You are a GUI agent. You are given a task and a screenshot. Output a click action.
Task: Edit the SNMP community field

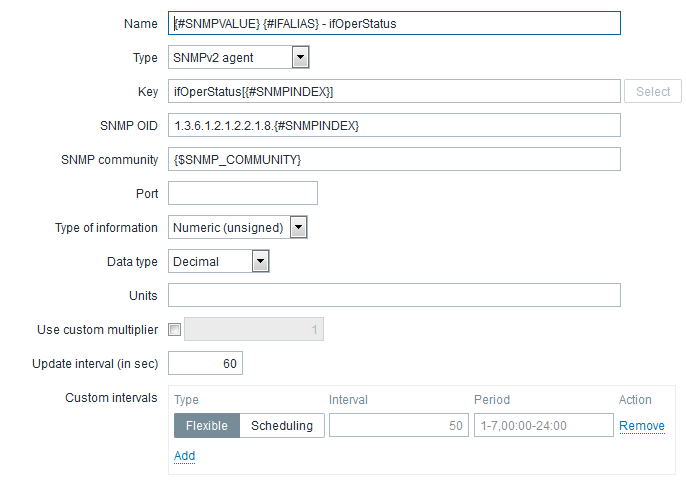pyautogui.click(x=394, y=160)
